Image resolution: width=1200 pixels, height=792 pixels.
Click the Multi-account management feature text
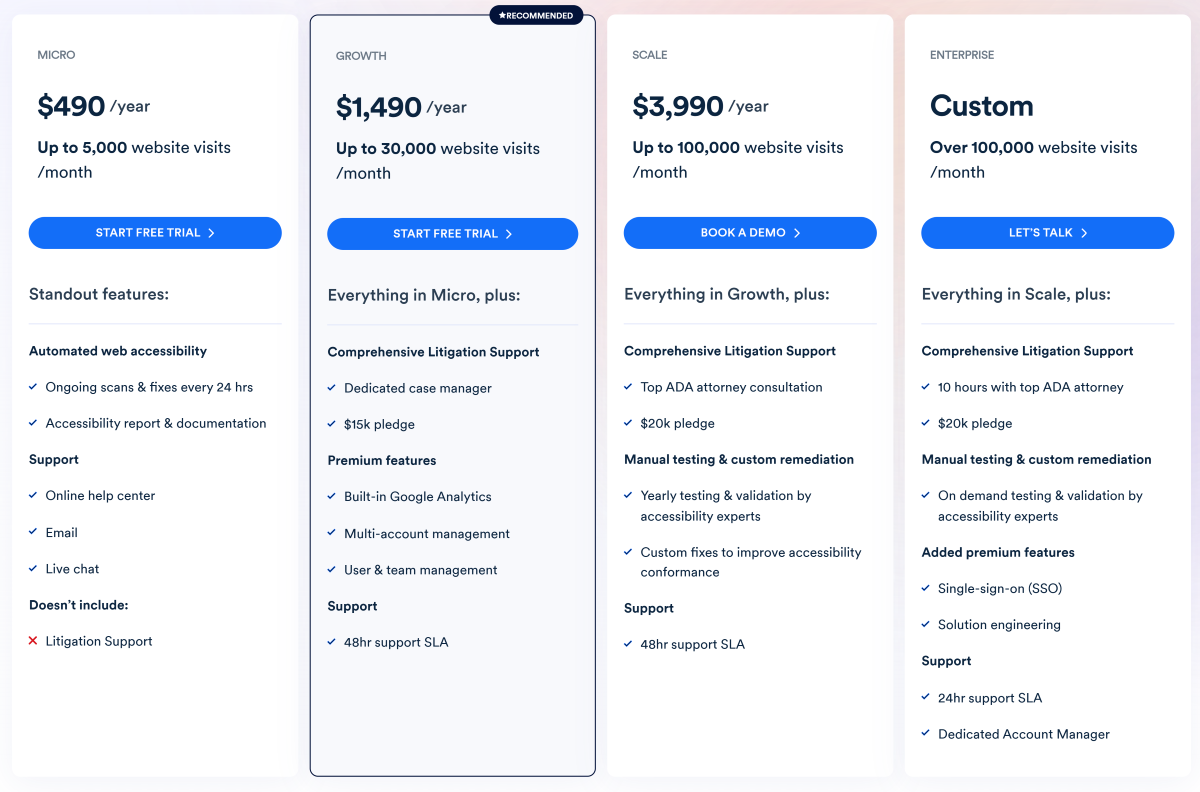(427, 534)
